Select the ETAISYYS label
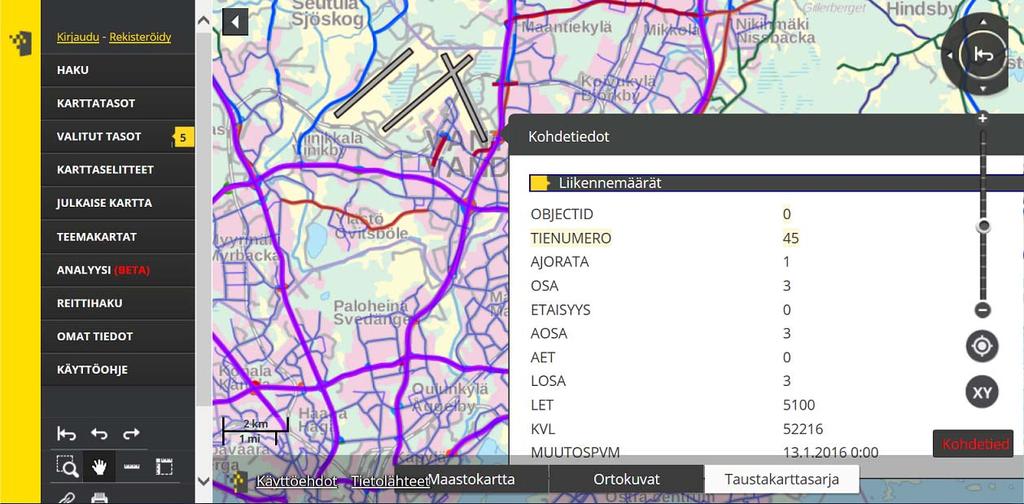1024x504 pixels. pyautogui.click(x=560, y=309)
